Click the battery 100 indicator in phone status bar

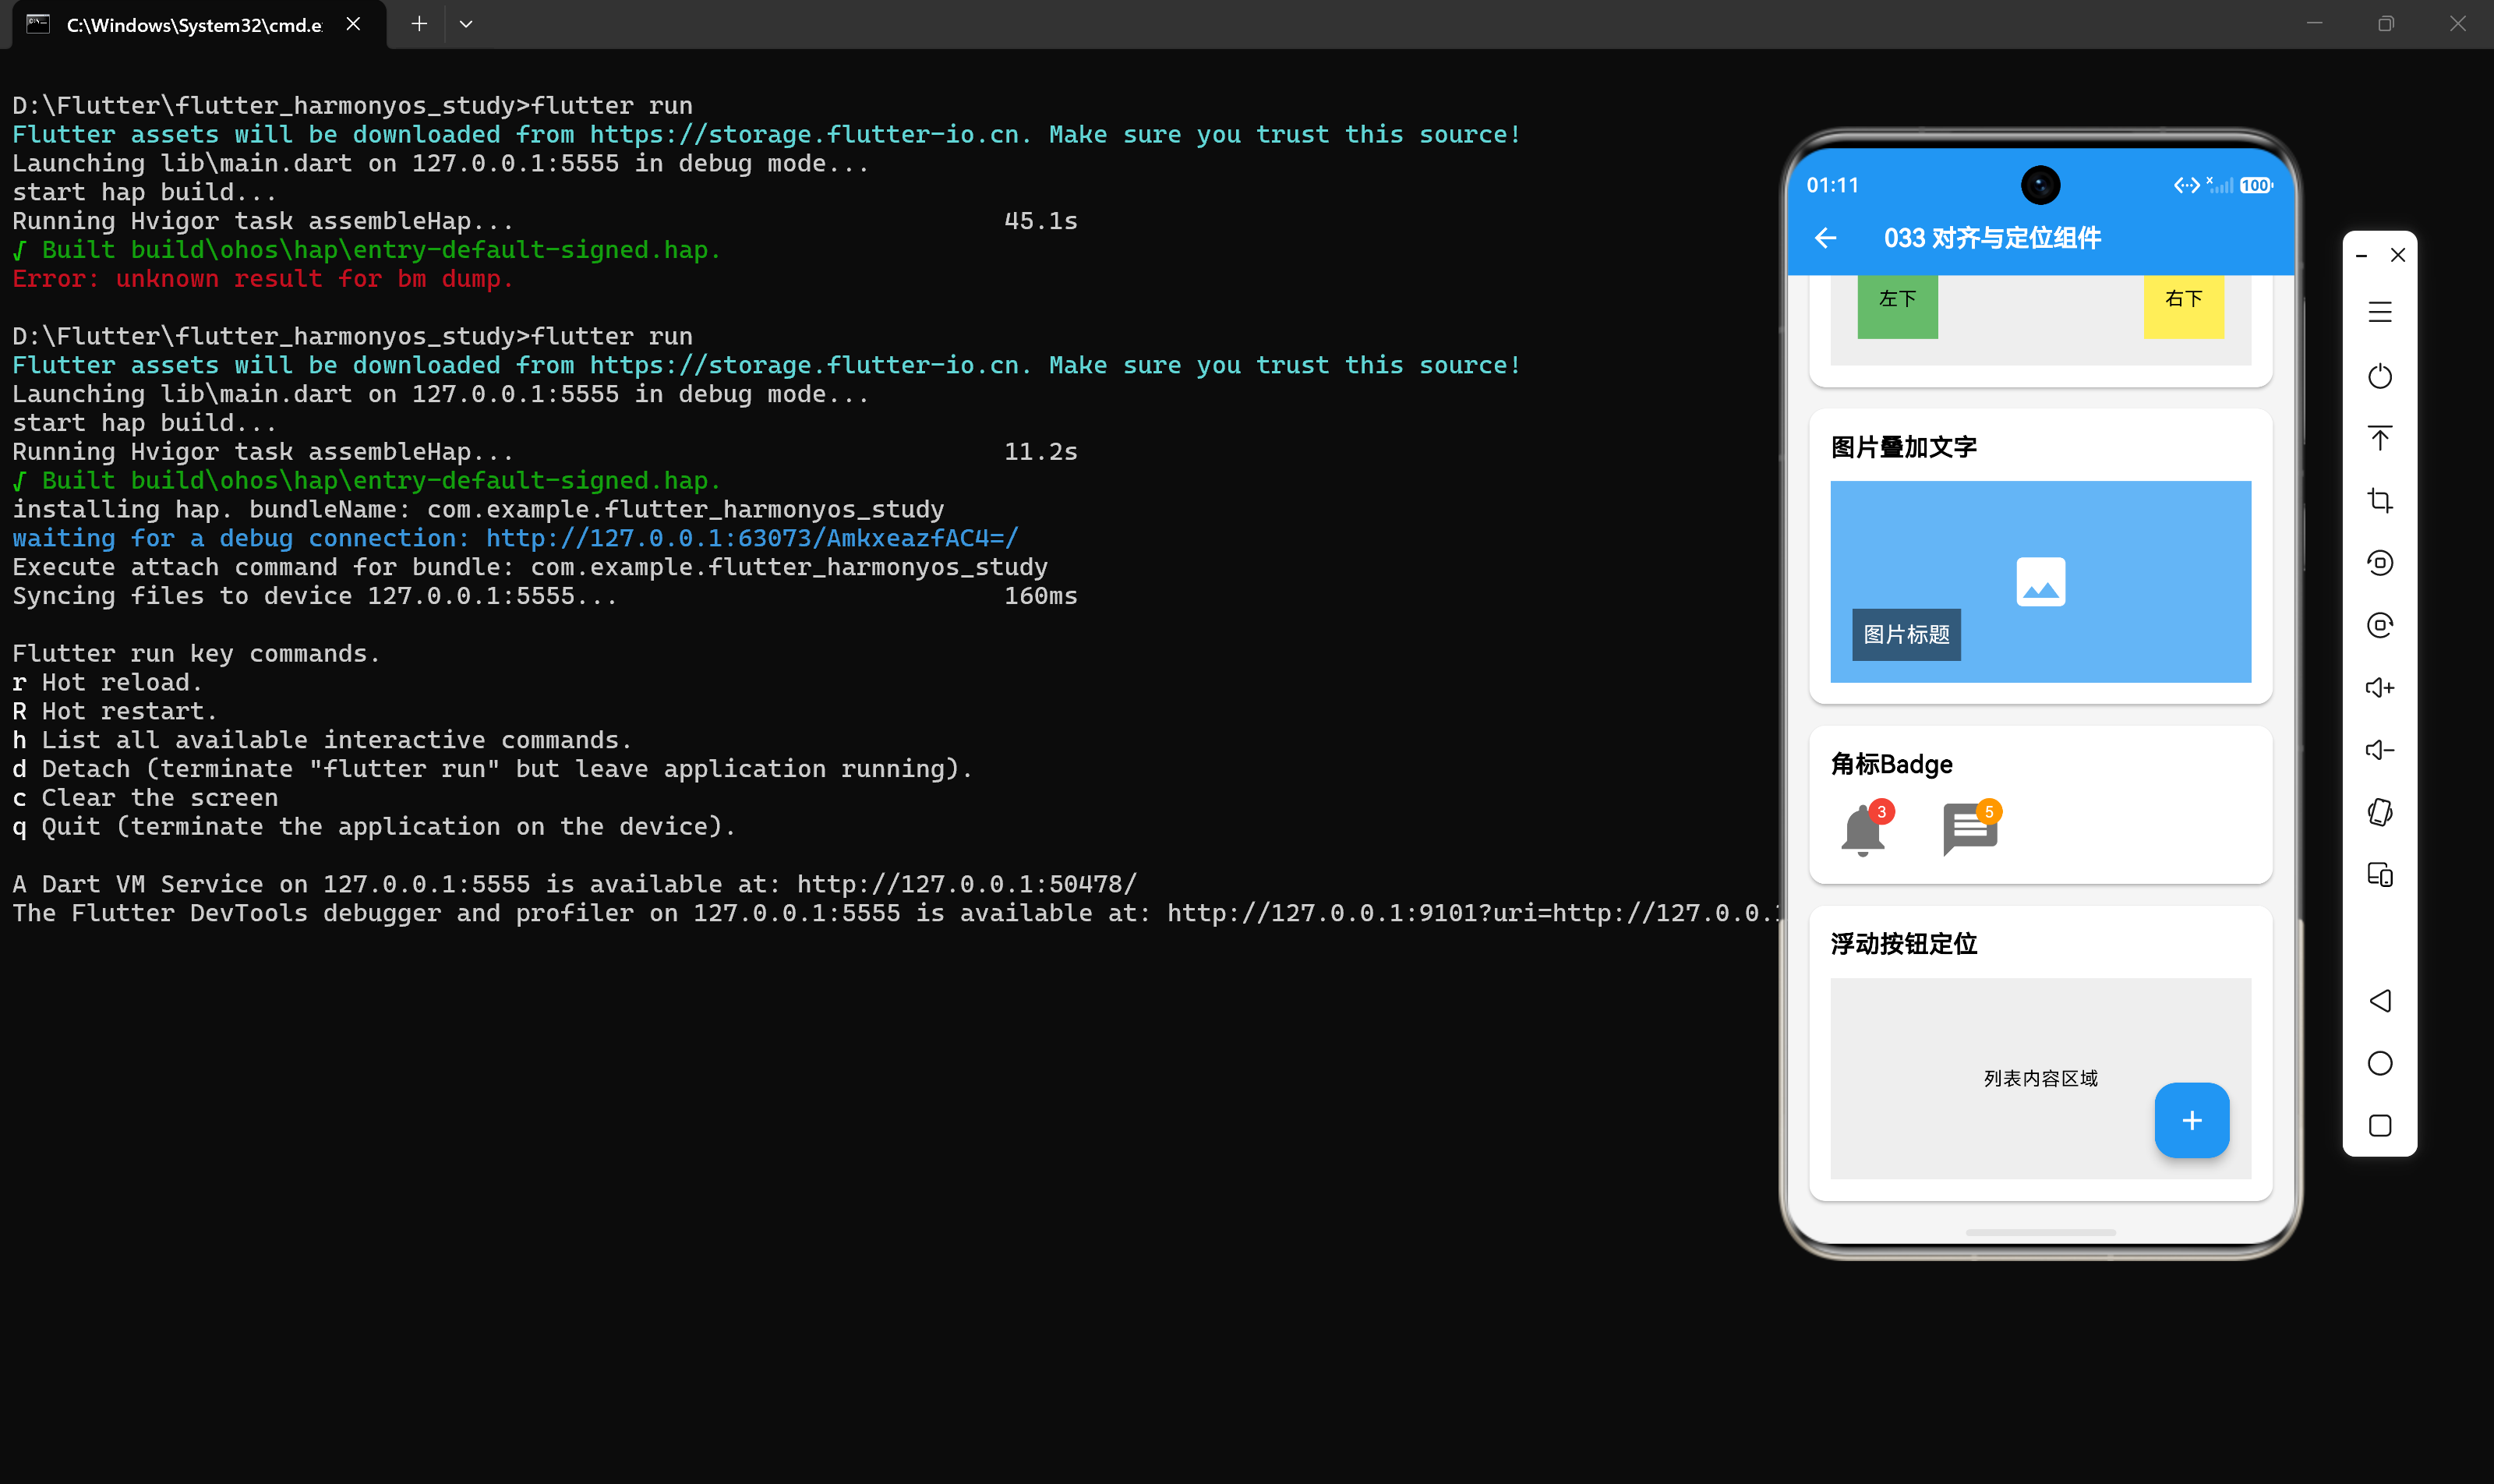point(2255,185)
